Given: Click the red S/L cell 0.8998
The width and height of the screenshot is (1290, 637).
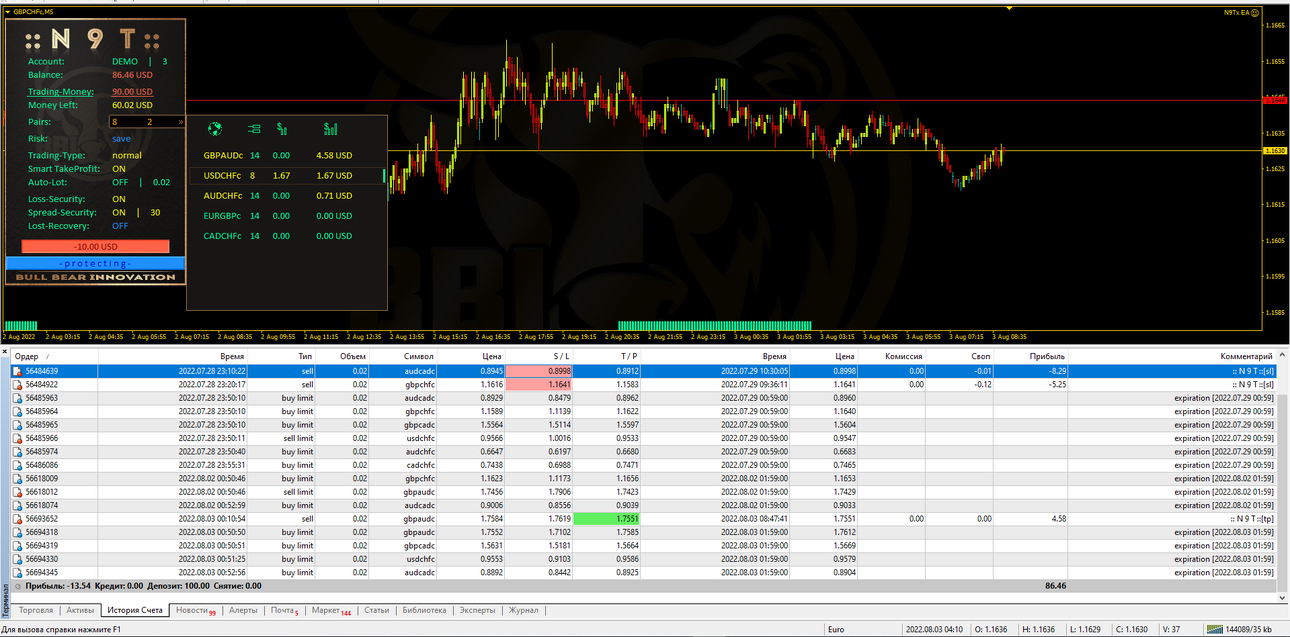Looking at the screenshot, I should pyautogui.click(x=539, y=371).
